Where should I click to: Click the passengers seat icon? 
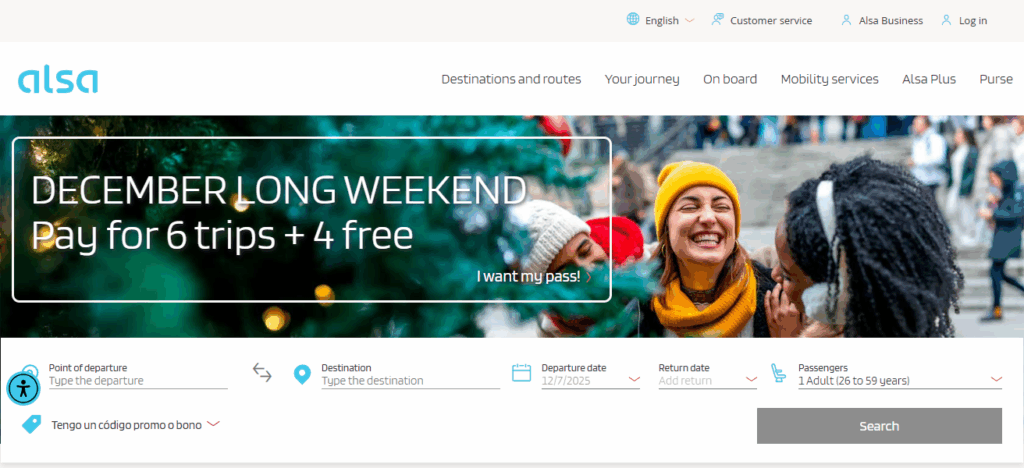pos(778,373)
